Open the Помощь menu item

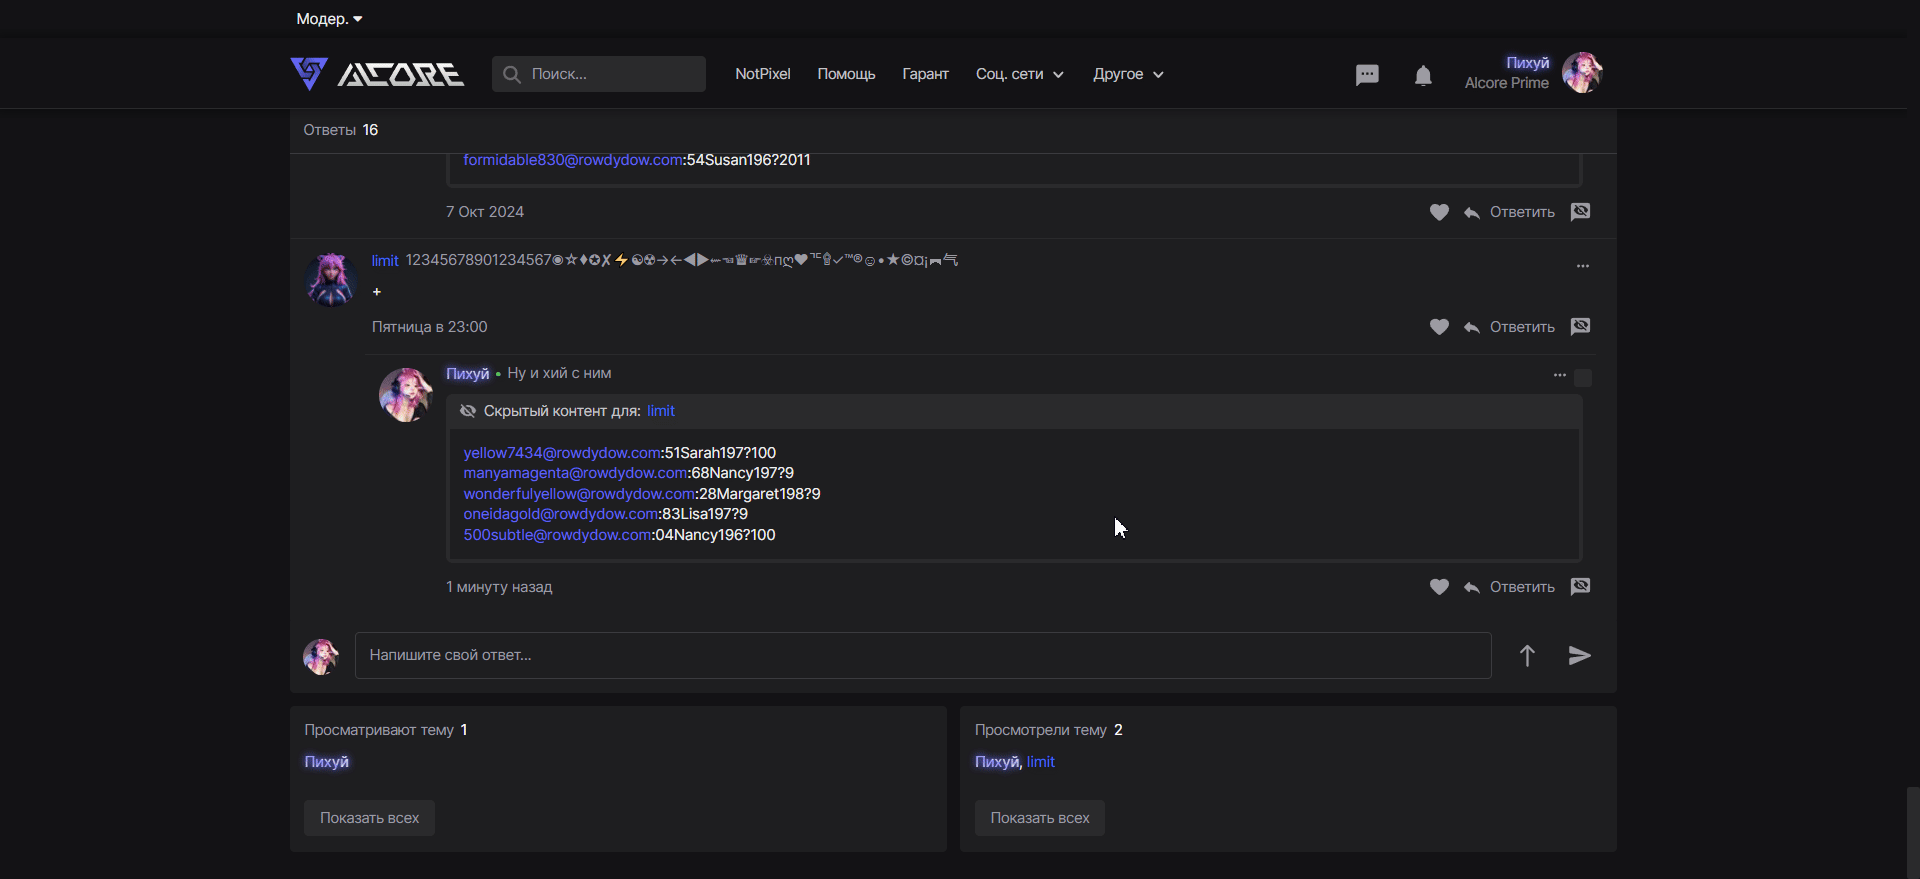pyautogui.click(x=846, y=74)
